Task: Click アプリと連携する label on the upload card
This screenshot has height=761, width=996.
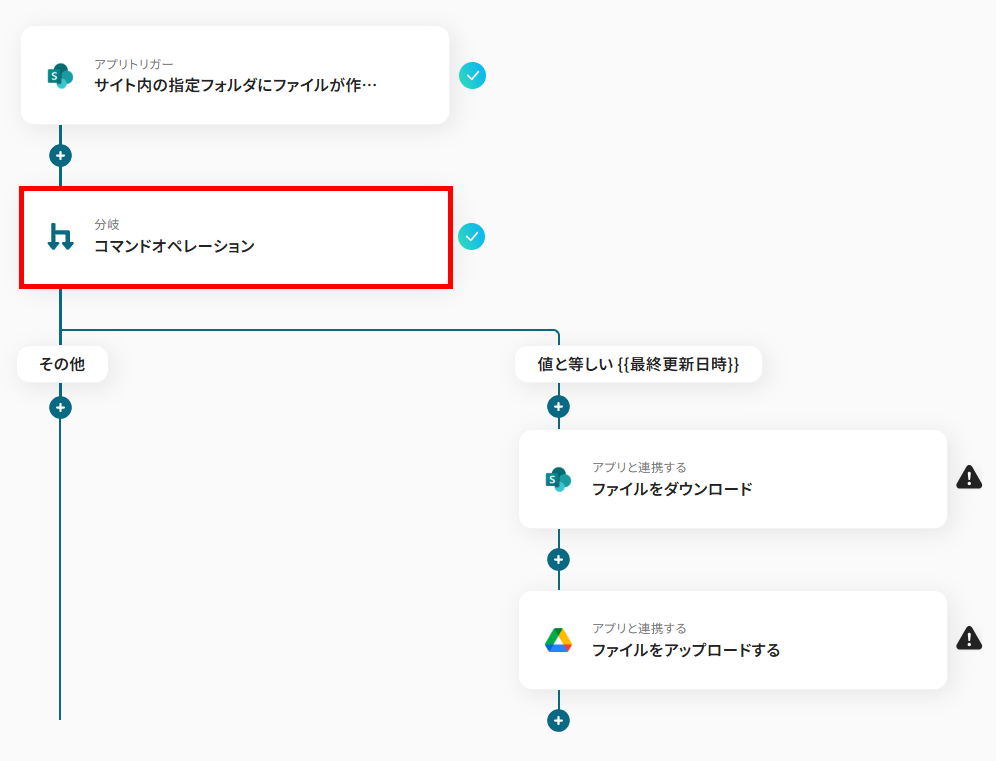Action: pyautogui.click(x=640, y=628)
